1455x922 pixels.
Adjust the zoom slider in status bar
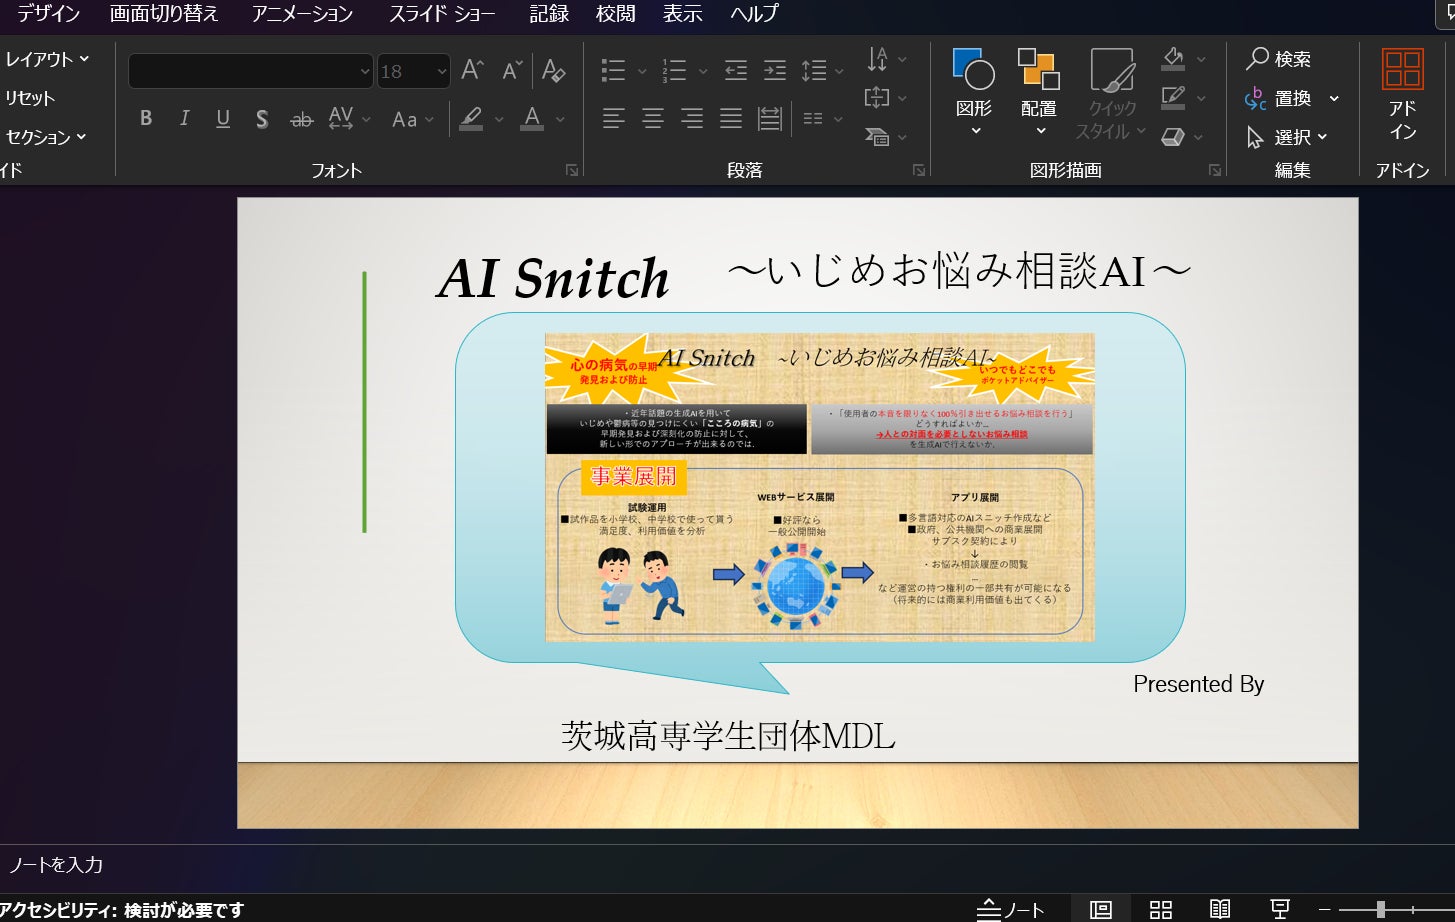coord(1380,909)
